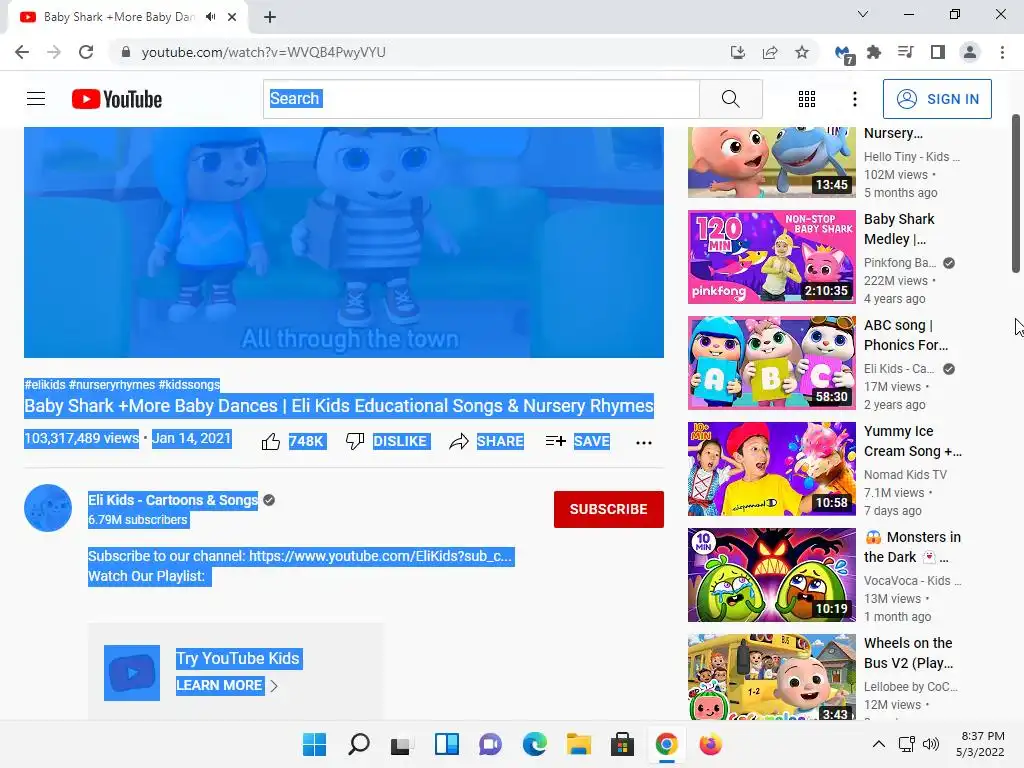Go to the YouTube home logo
This screenshot has height=768, width=1024.
pos(117,99)
